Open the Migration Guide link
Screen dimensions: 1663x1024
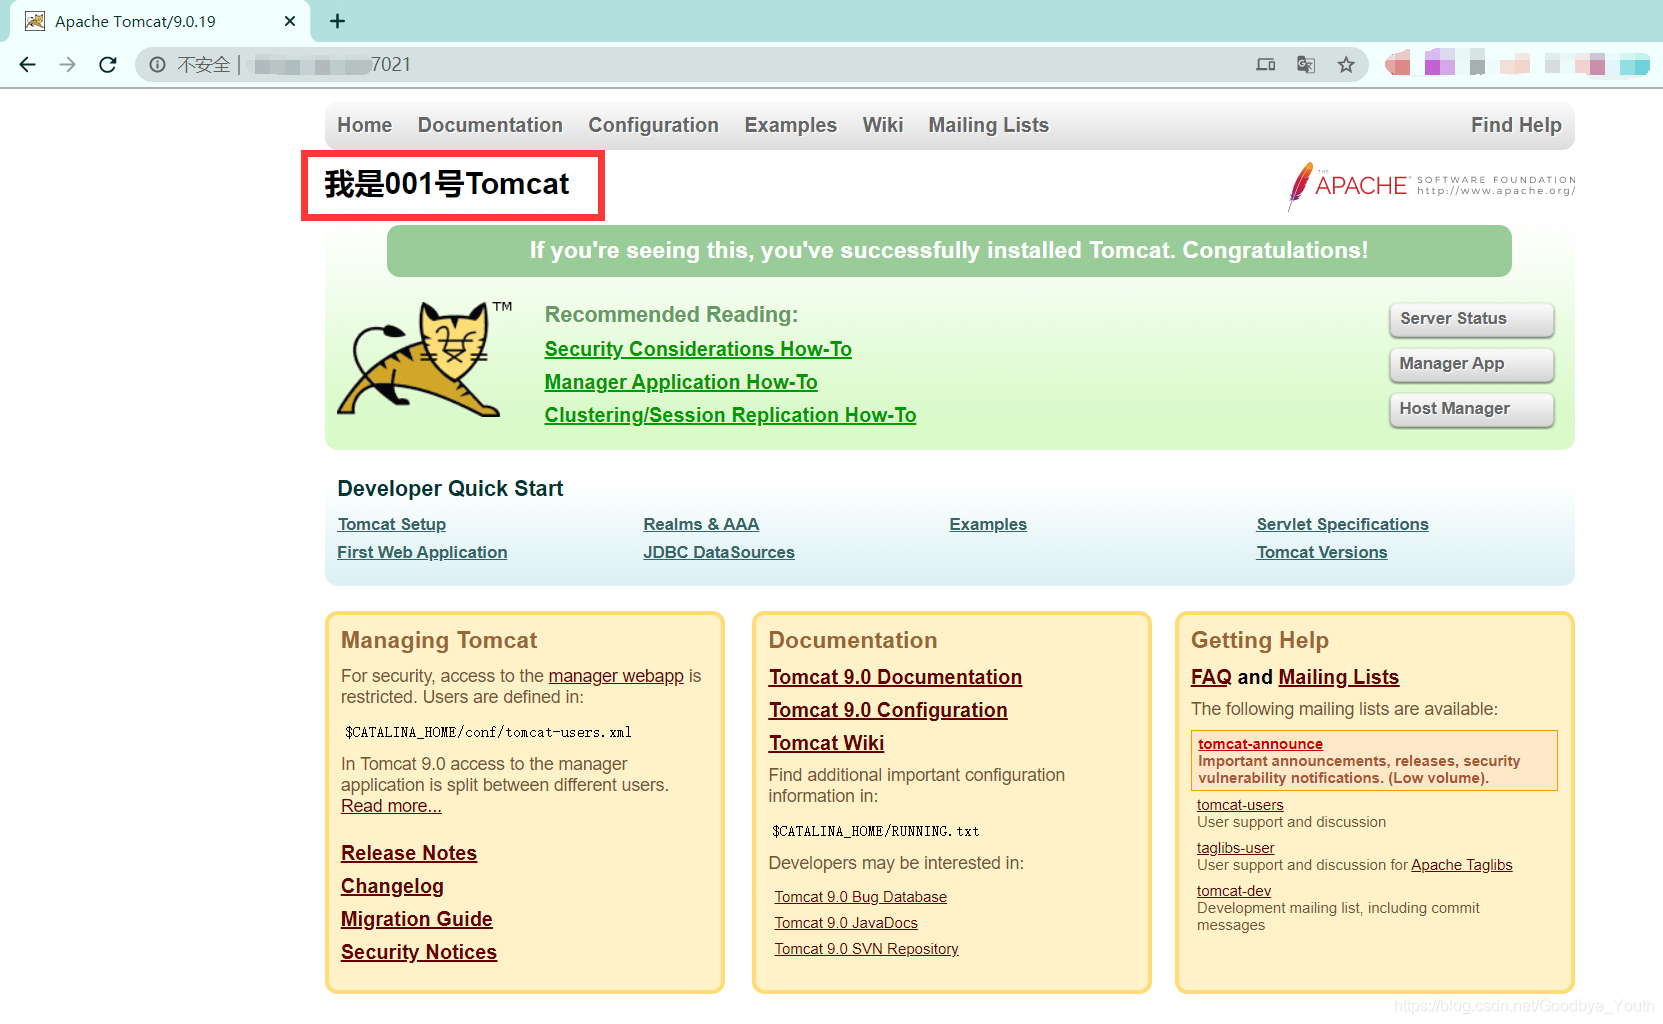(417, 919)
